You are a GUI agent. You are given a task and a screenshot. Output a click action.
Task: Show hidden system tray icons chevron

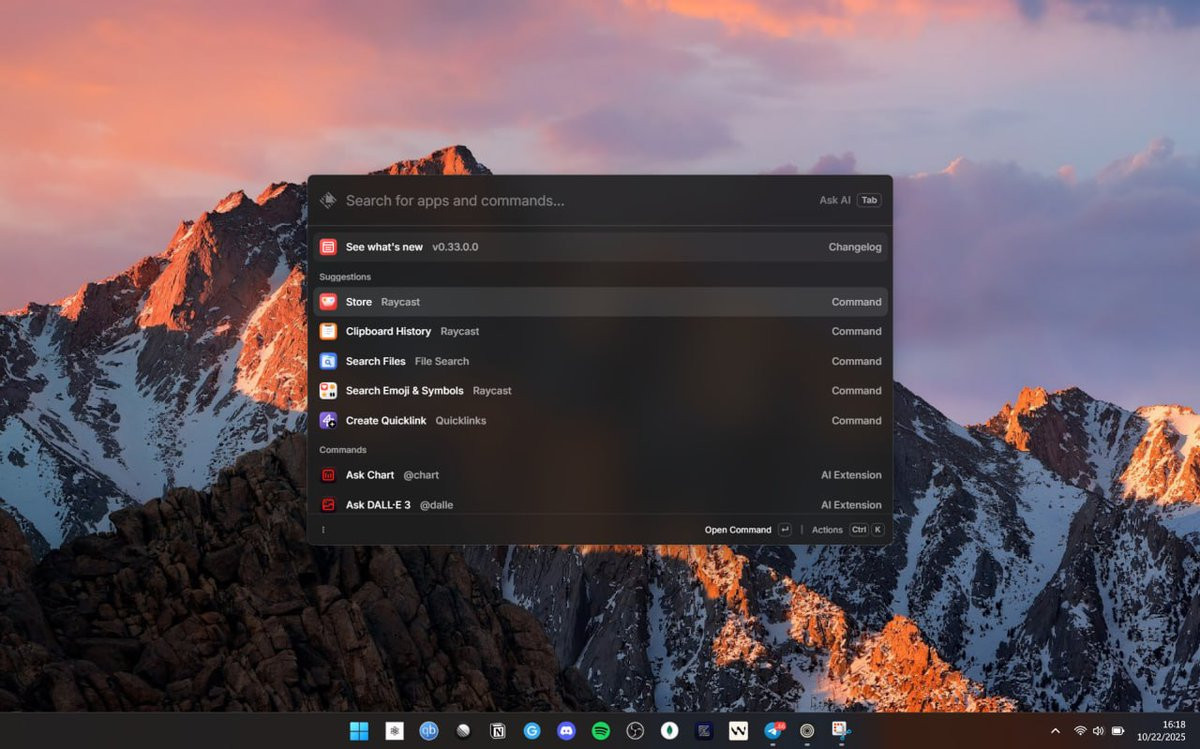tap(1055, 731)
